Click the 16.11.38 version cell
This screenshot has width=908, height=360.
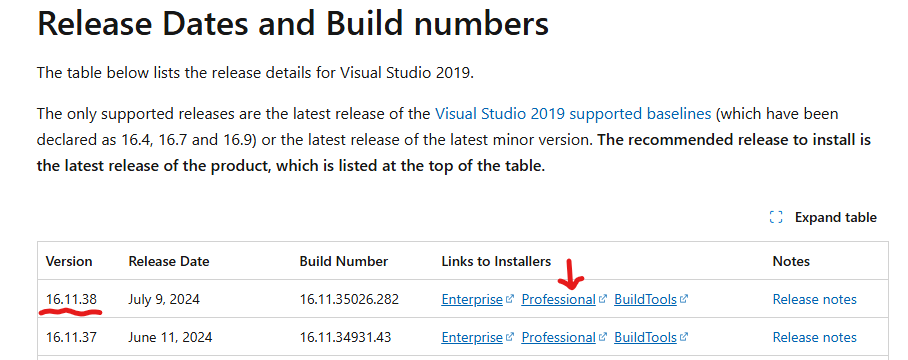71,300
